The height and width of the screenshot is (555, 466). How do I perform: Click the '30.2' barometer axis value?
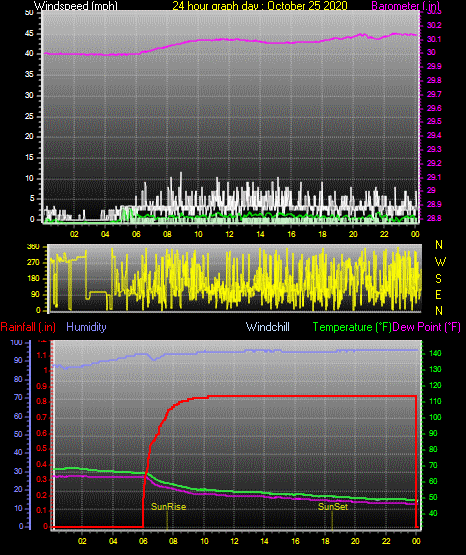pos(434,25)
